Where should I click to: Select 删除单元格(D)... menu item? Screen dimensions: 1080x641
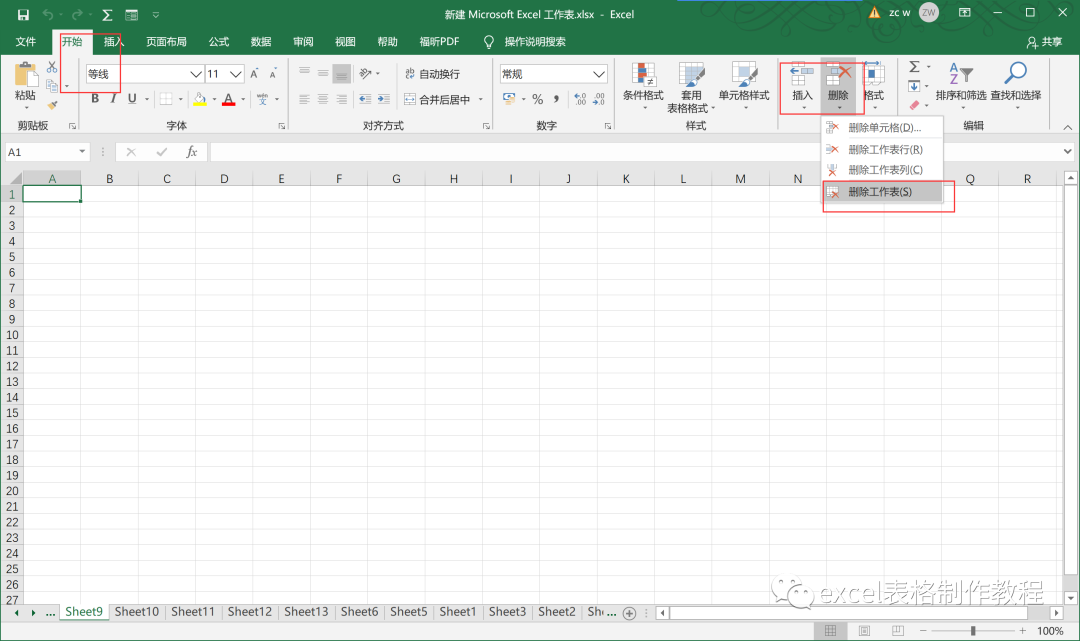coord(883,127)
